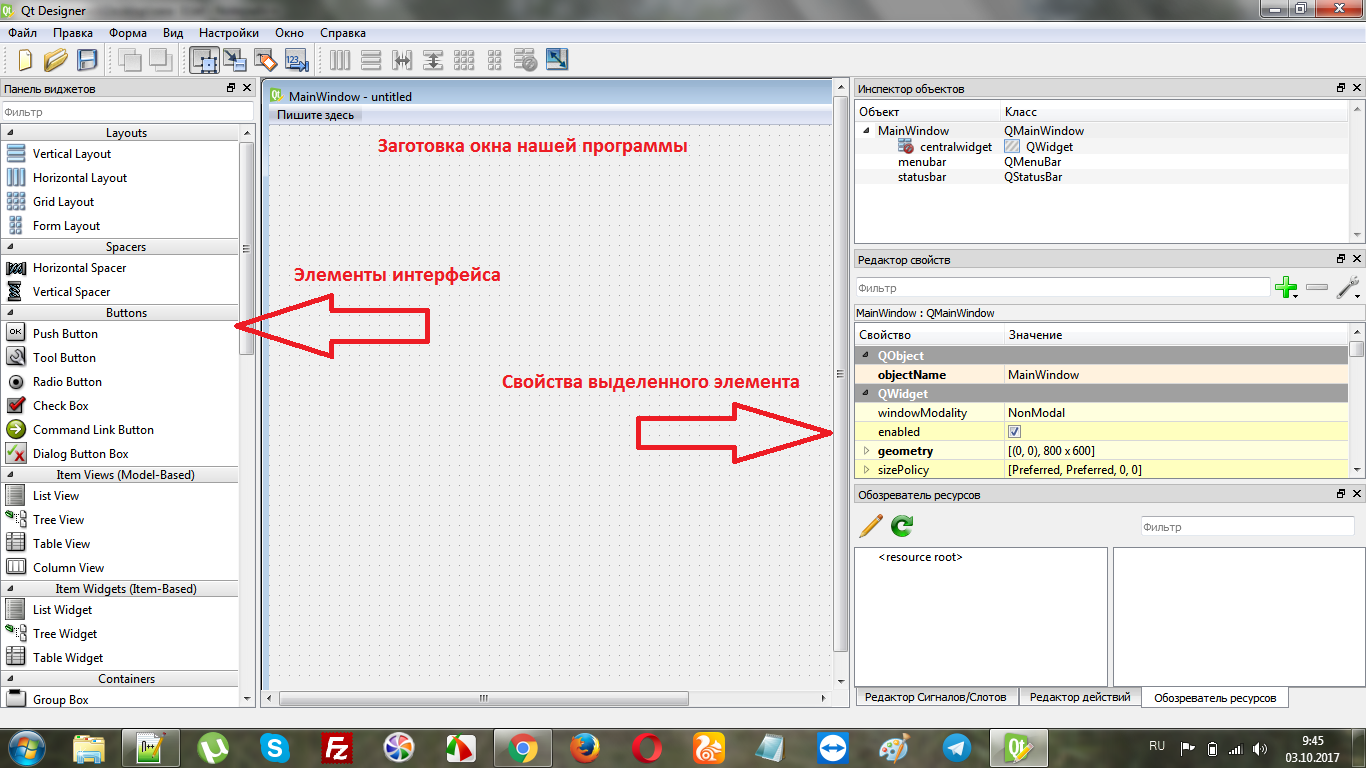Click the resource browser filter field
The width and height of the screenshot is (1366, 768).
1247,526
